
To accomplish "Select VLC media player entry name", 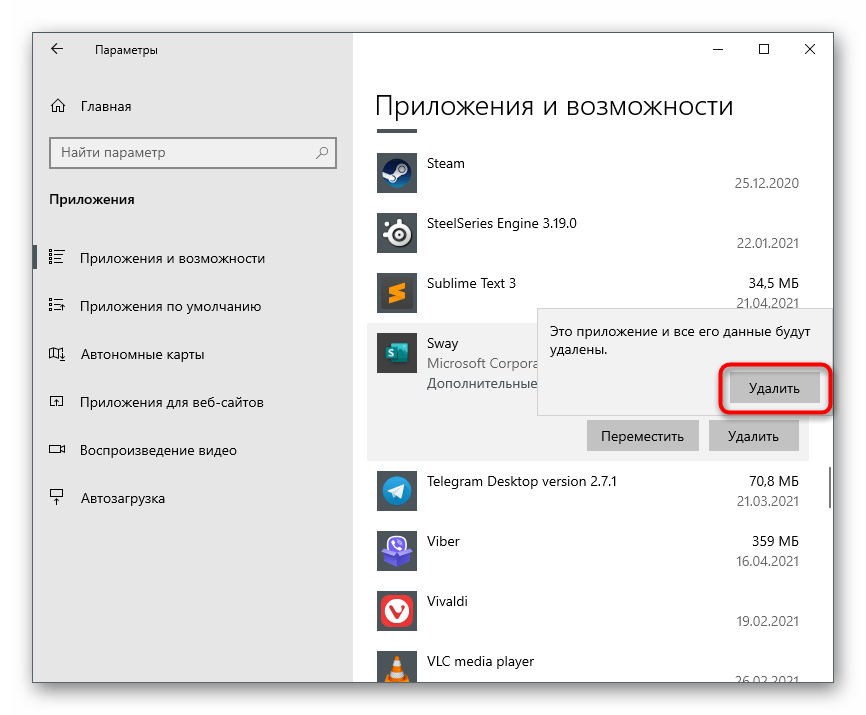I will (x=480, y=661).
